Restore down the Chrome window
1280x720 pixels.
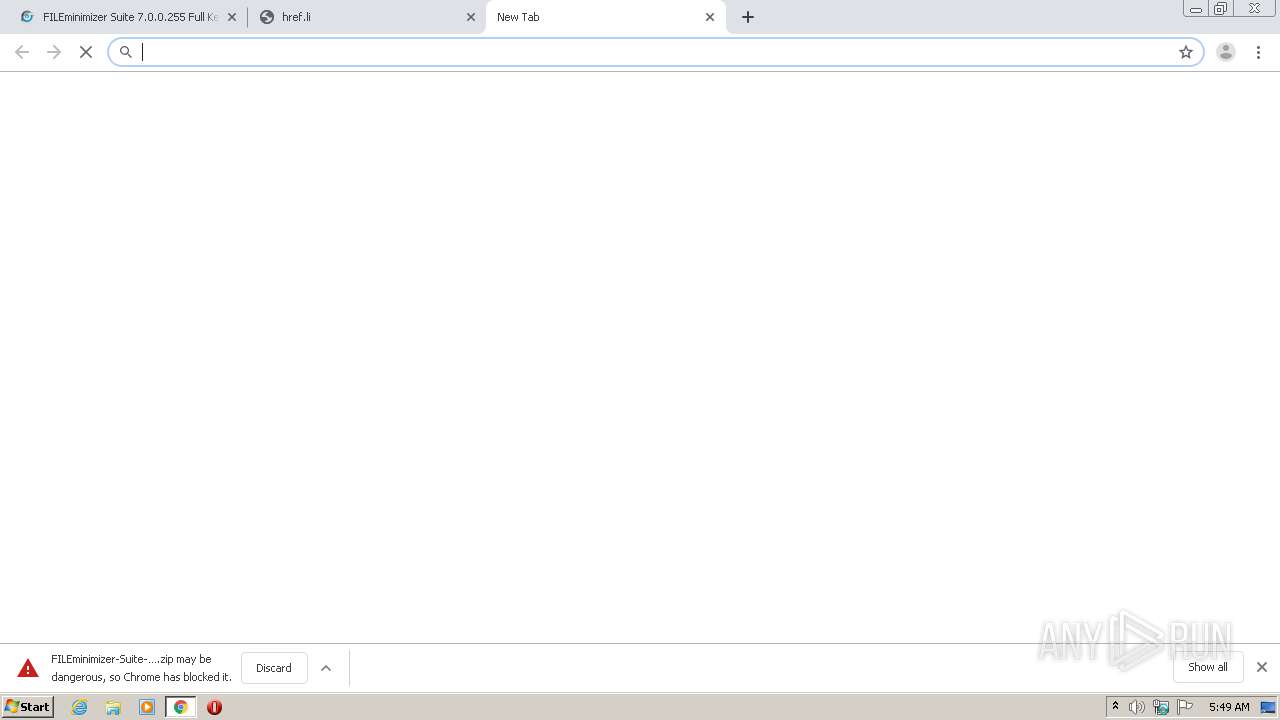[1220, 9]
